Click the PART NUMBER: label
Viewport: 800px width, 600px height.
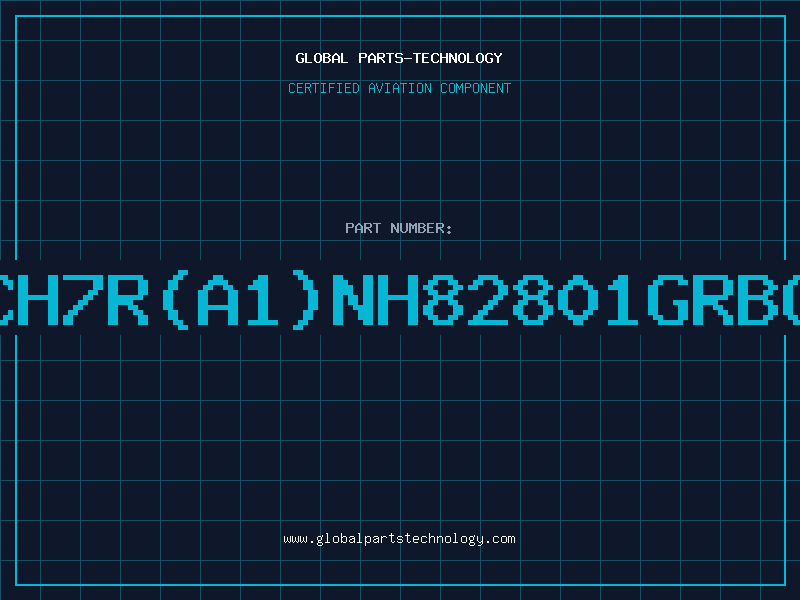point(399,228)
